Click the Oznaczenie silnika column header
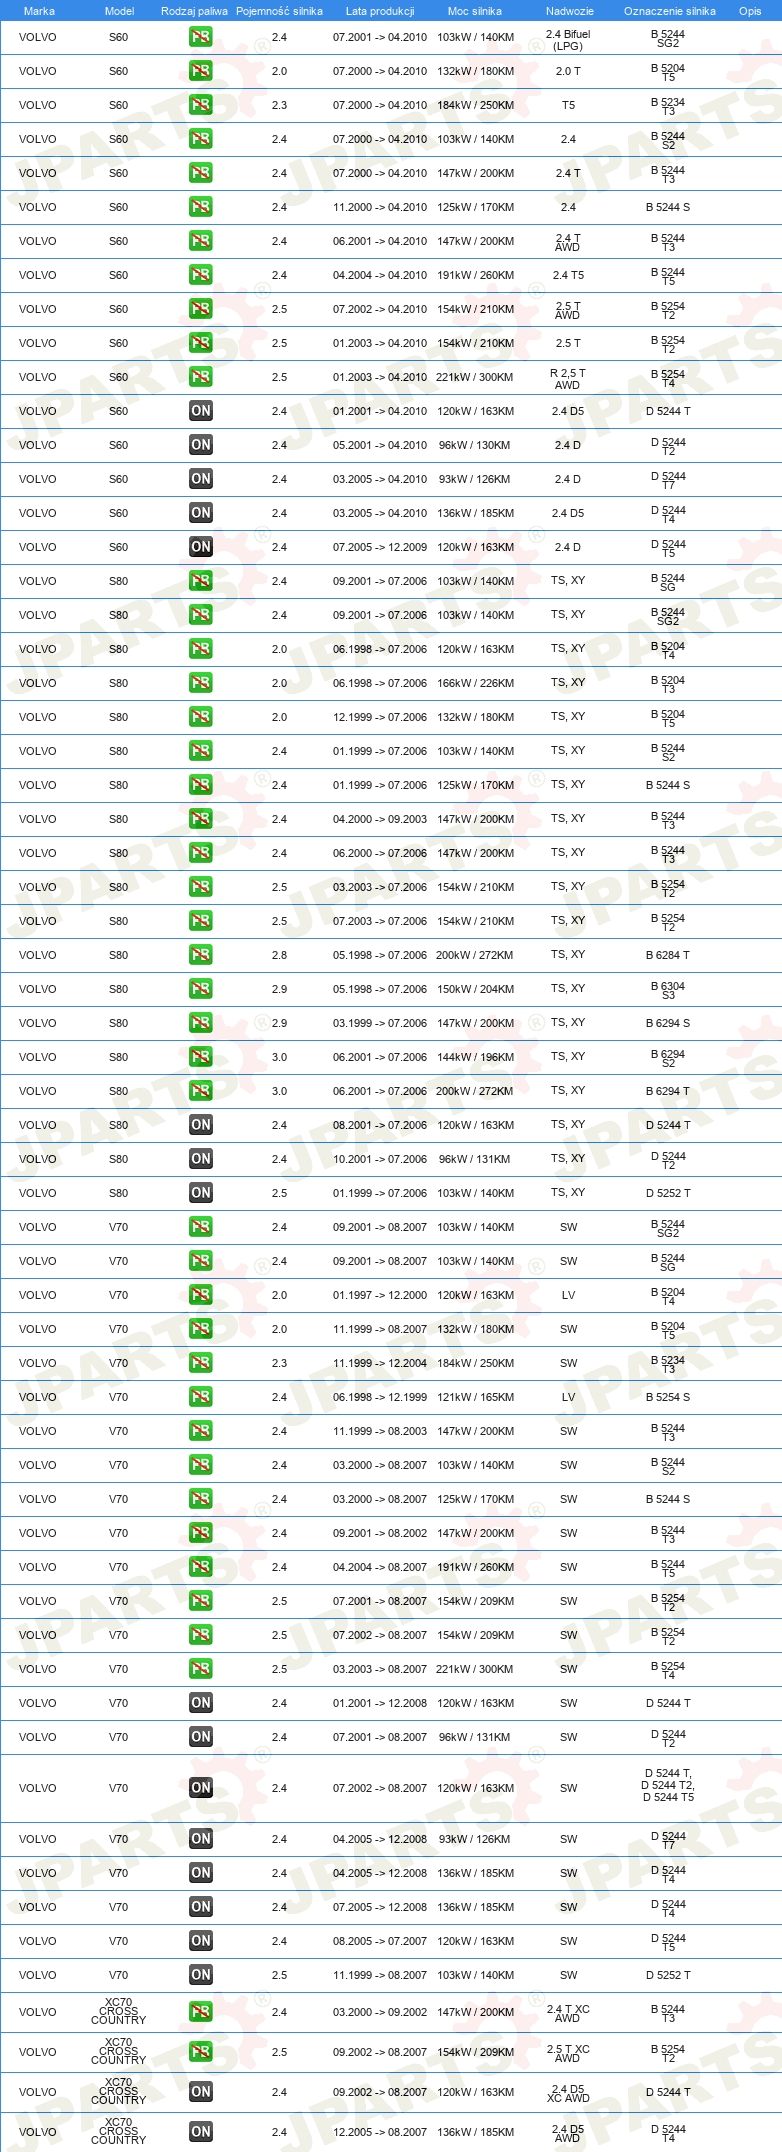This screenshot has height=2152, width=782. point(669,11)
